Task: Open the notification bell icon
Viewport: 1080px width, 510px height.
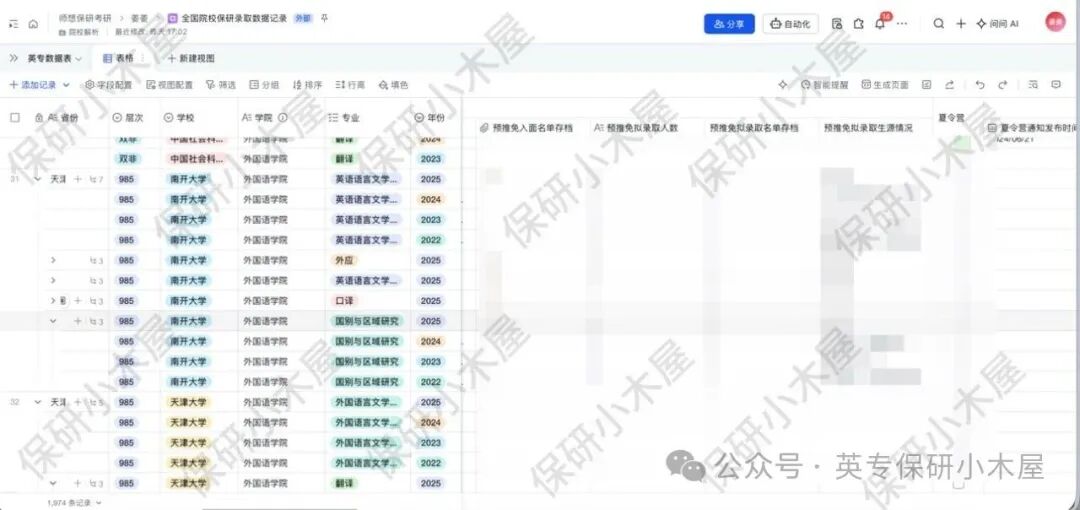Action: pos(880,23)
